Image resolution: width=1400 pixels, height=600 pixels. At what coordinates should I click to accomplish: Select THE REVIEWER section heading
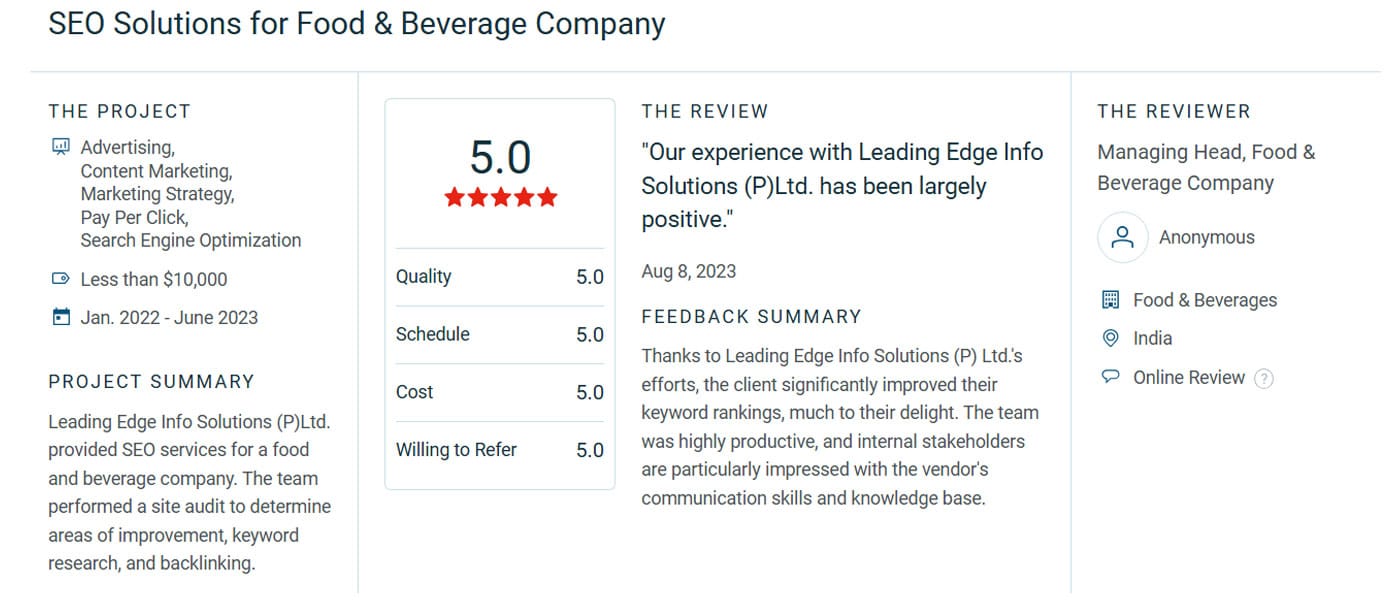(x=1174, y=111)
